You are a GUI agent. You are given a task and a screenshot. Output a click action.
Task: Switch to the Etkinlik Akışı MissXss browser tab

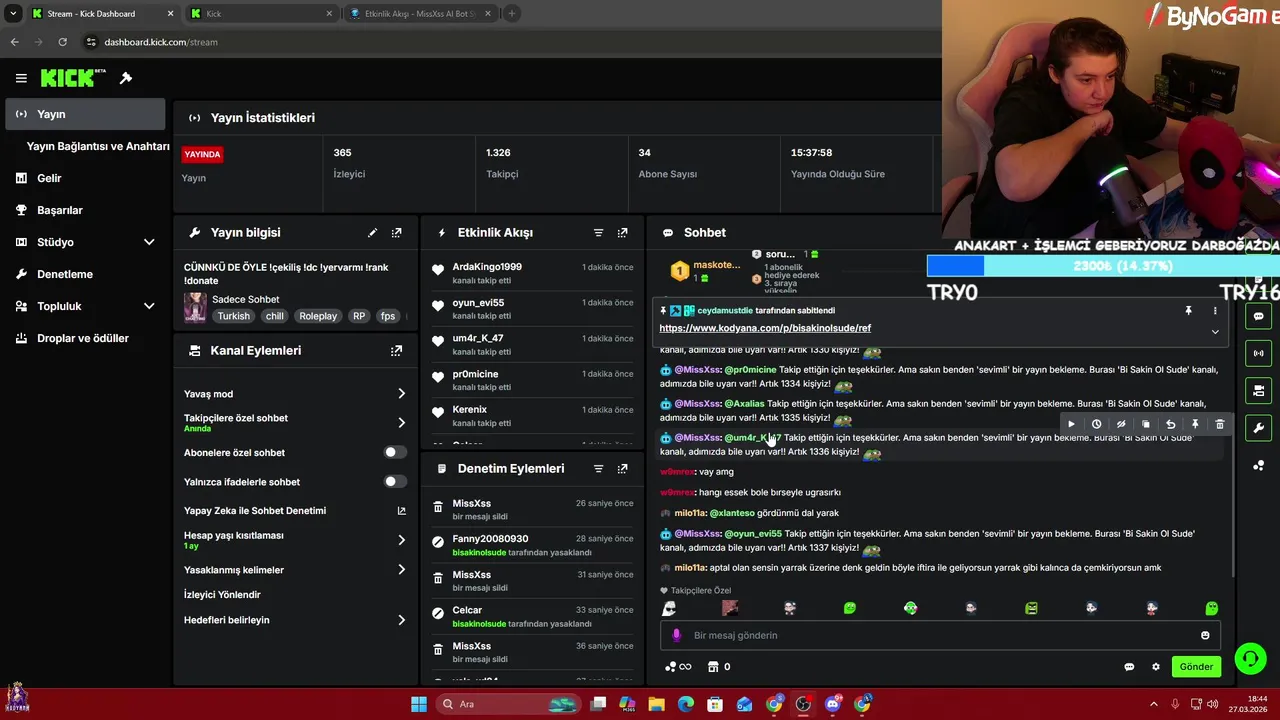[420, 14]
